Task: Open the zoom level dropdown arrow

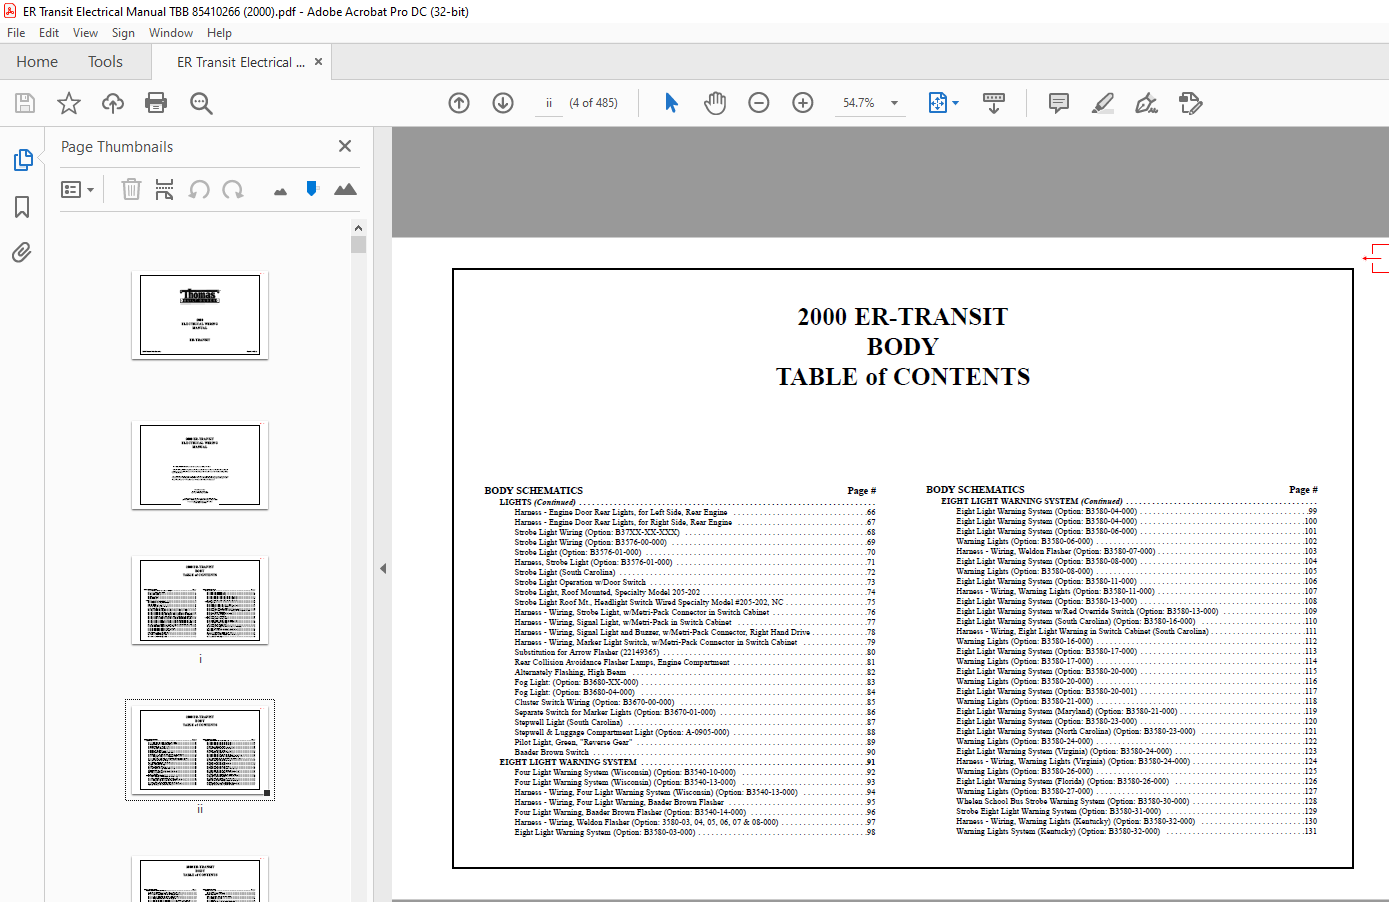Action: pyautogui.click(x=894, y=103)
